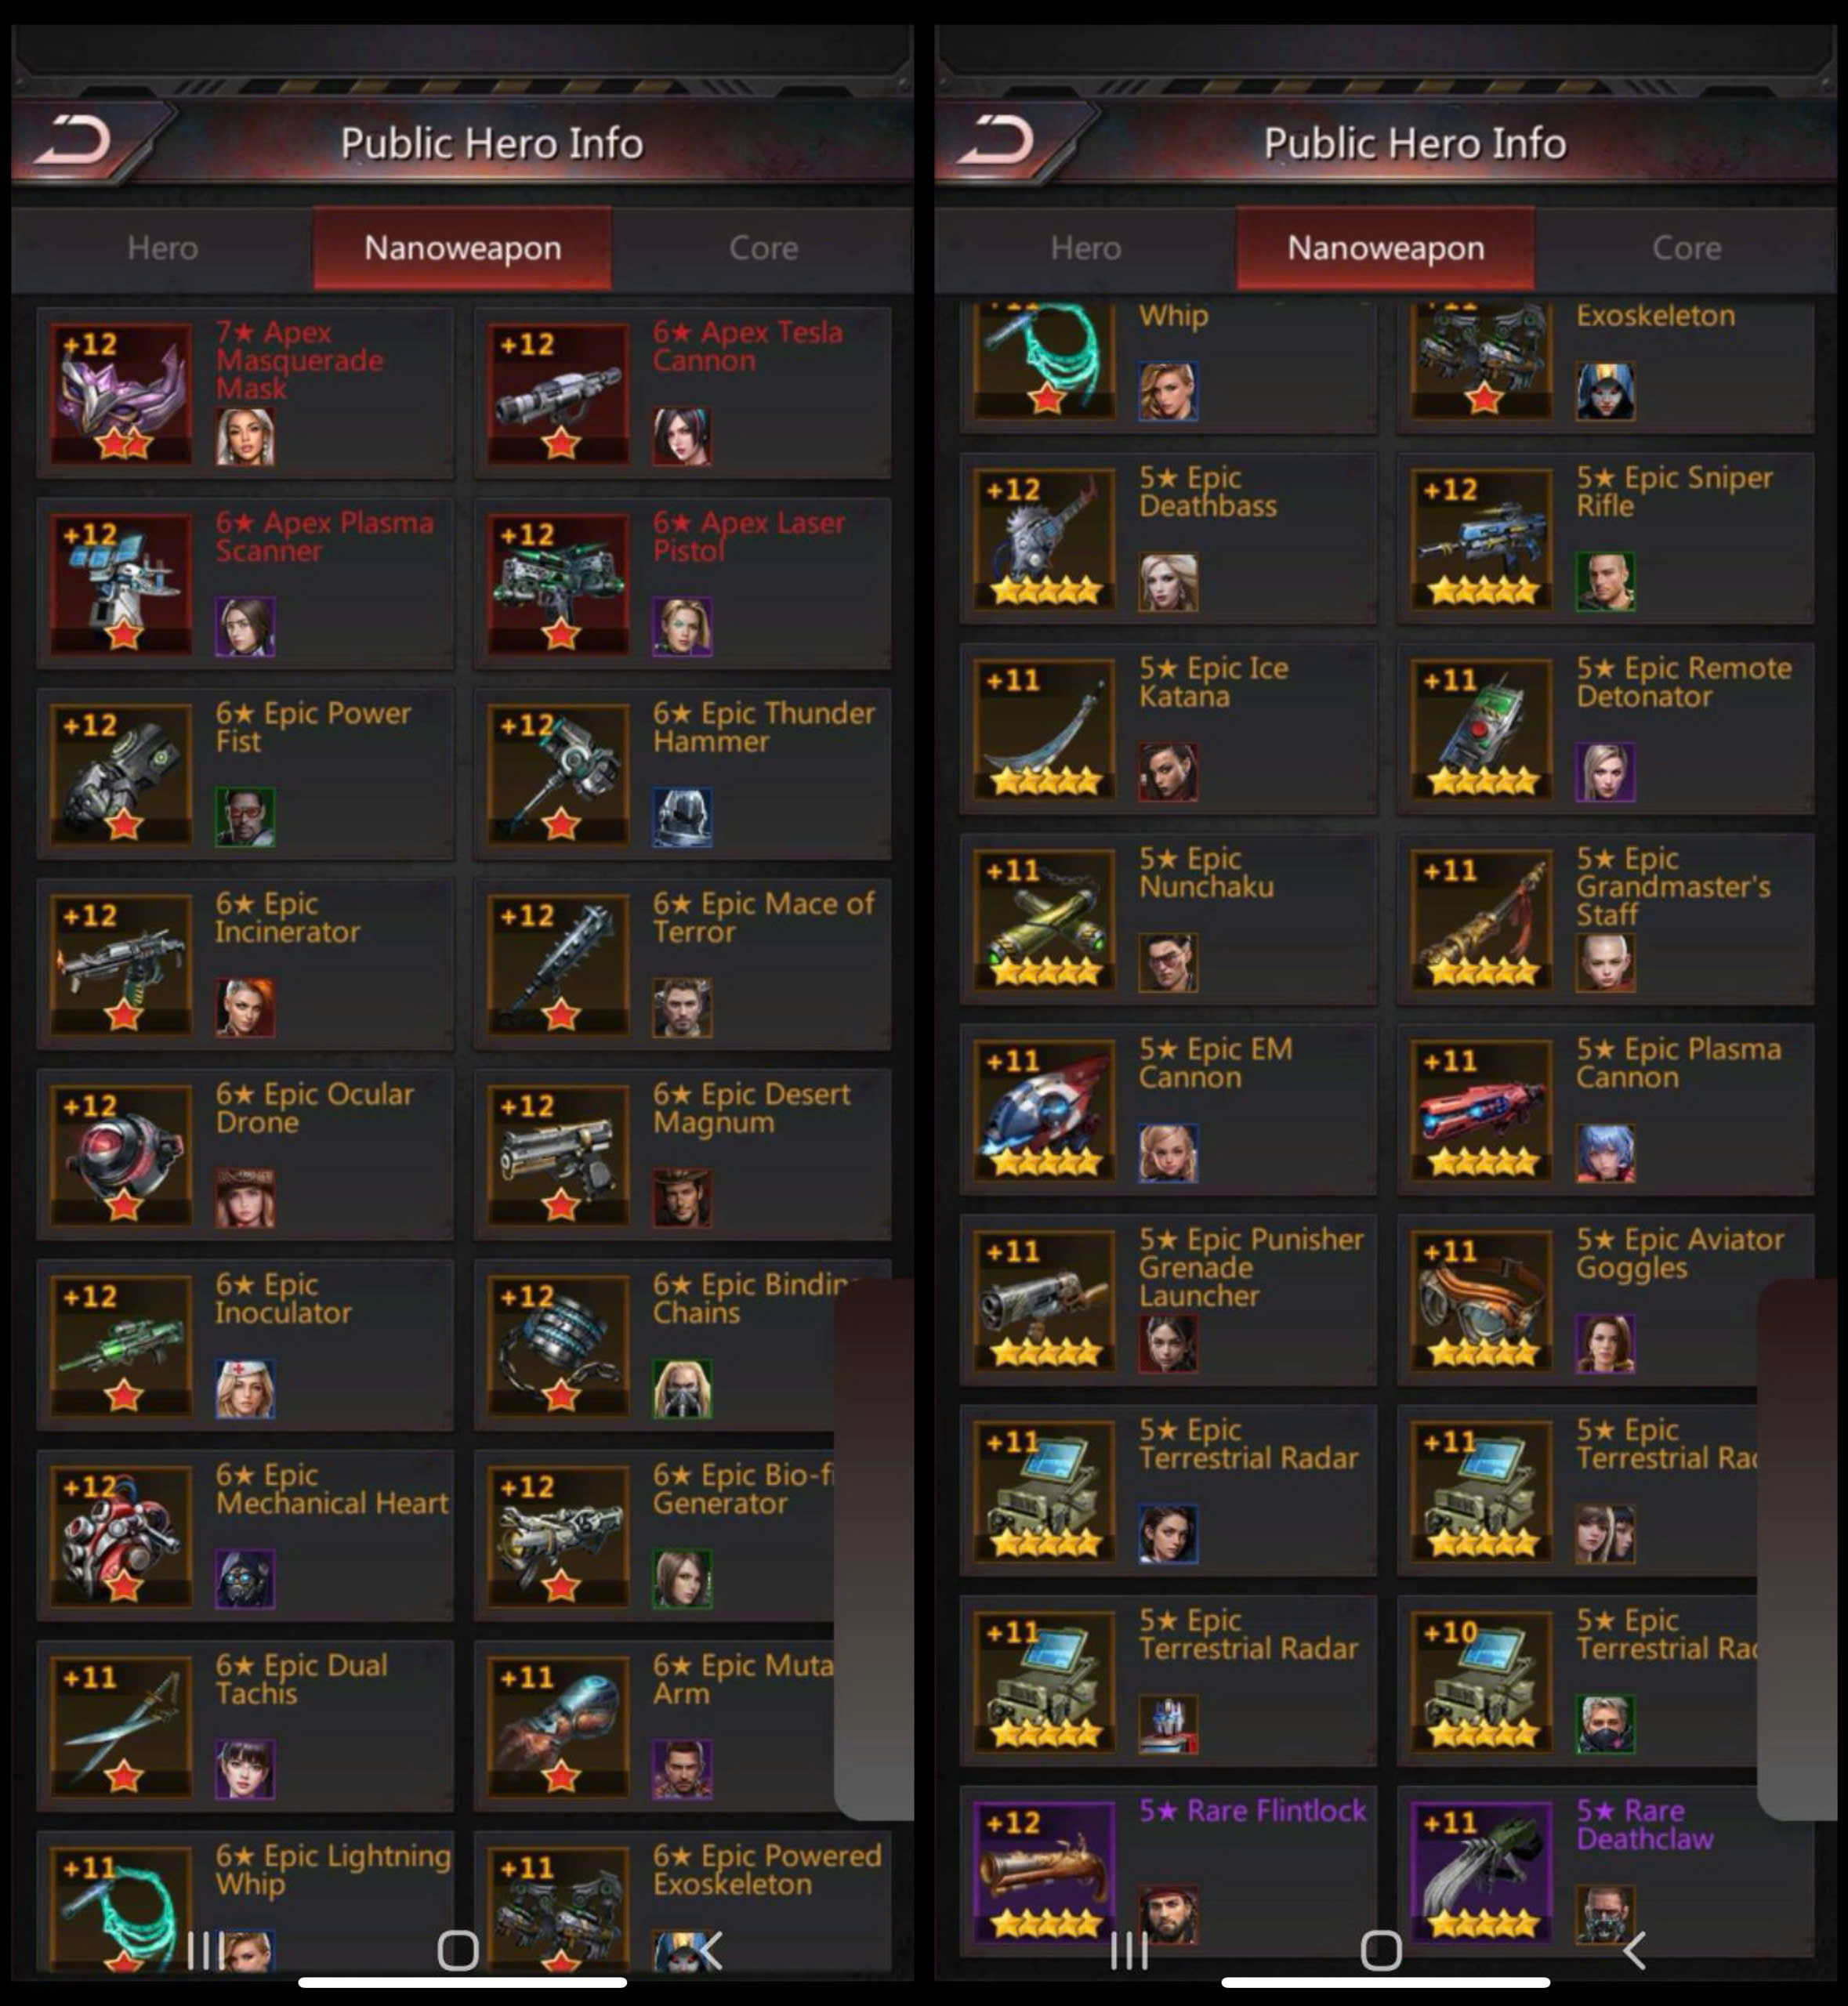Tap the Epic Thunder Hammer icon
The width and height of the screenshot is (1848, 2006).
558,773
